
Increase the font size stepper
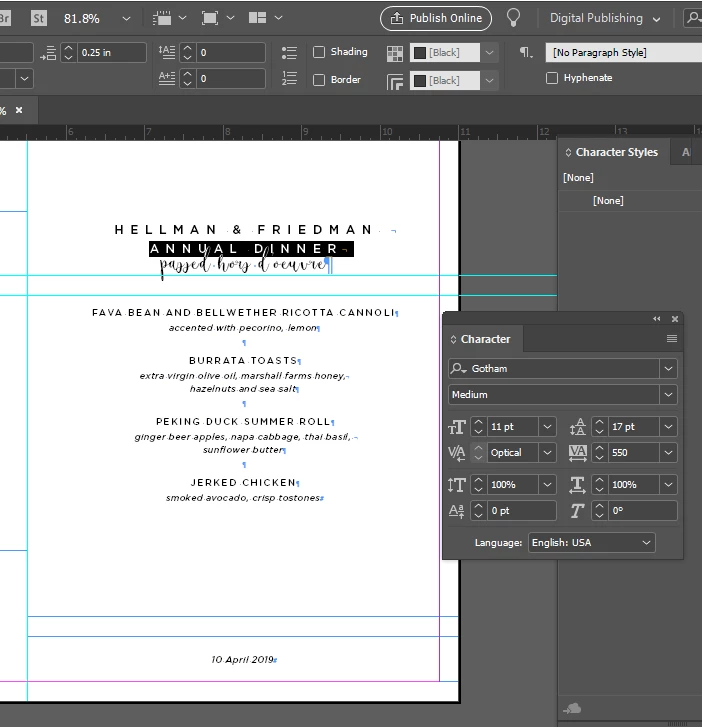[x=479, y=422]
